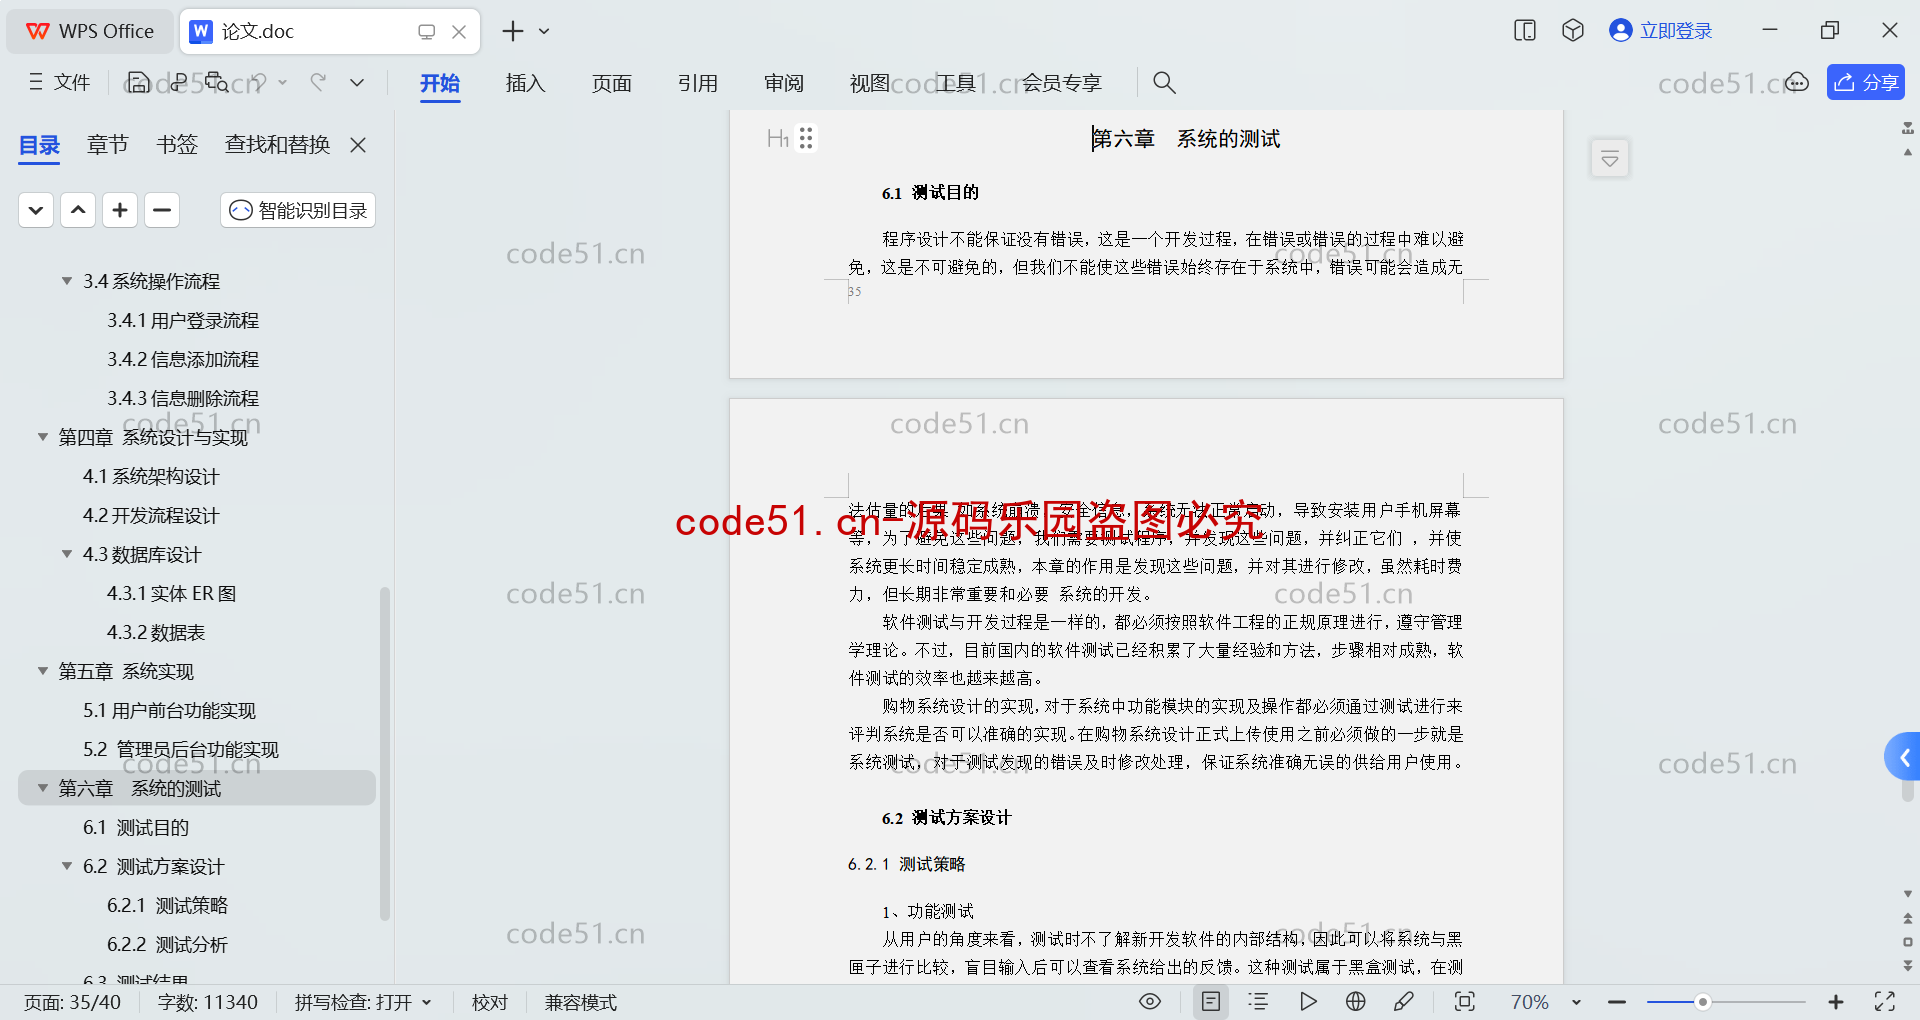
Task: Click the redo arrow icon
Action: (318, 82)
